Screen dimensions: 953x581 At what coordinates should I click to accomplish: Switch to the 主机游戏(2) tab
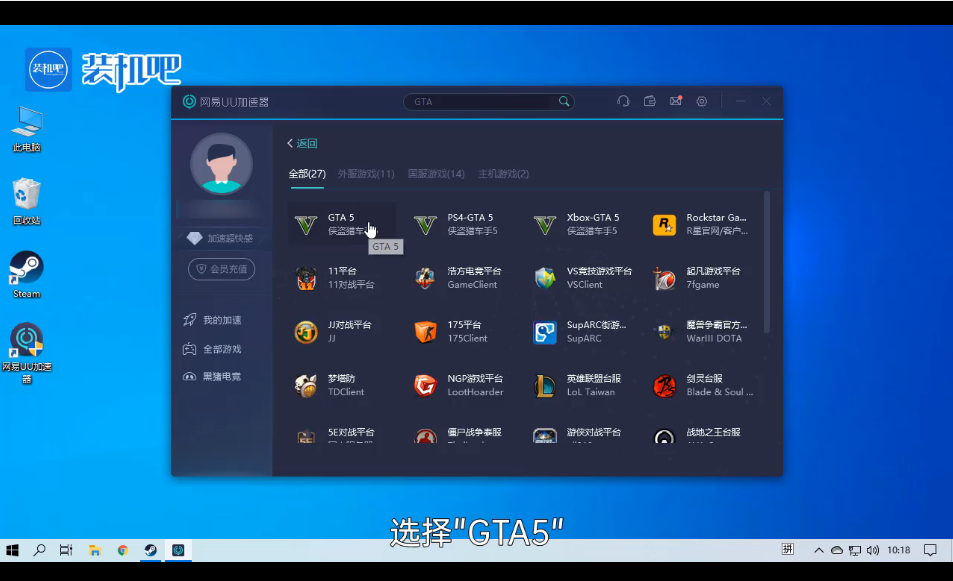click(504, 174)
